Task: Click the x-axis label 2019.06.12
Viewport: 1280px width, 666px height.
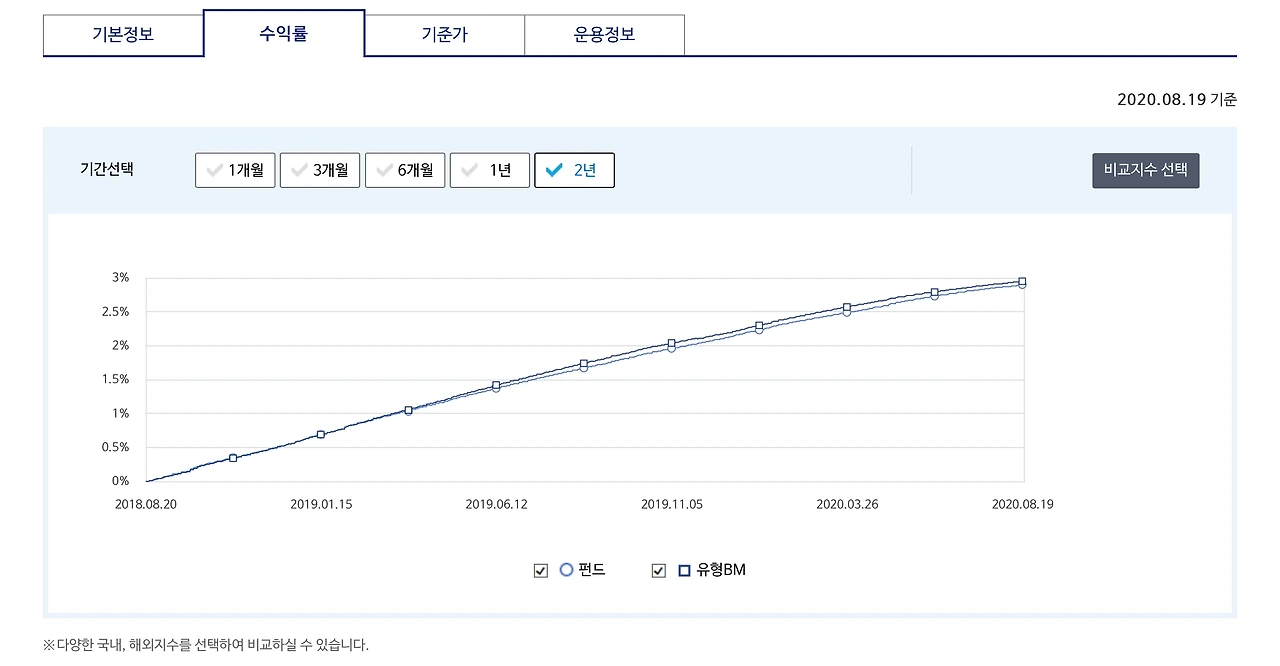Action: [496, 504]
